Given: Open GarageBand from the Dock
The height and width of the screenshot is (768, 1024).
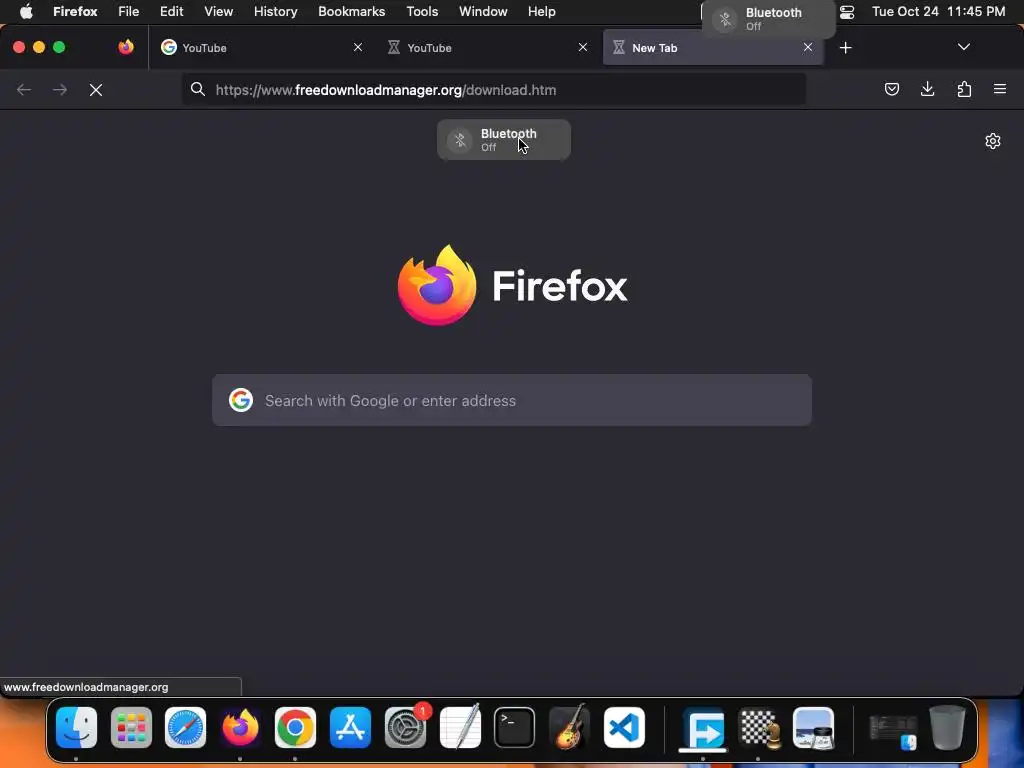Looking at the screenshot, I should pyautogui.click(x=569, y=727).
